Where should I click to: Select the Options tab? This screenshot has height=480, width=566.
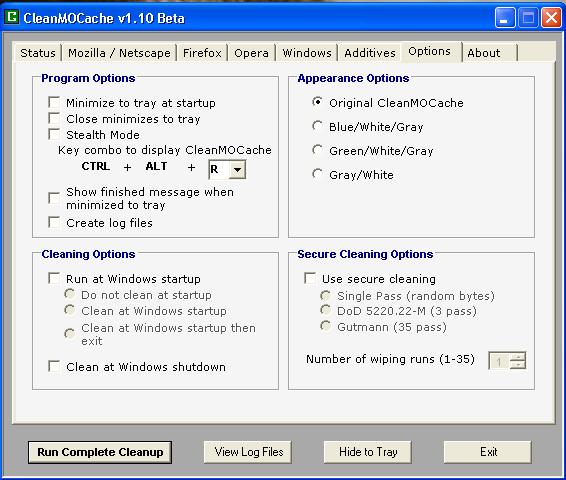click(x=430, y=52)
